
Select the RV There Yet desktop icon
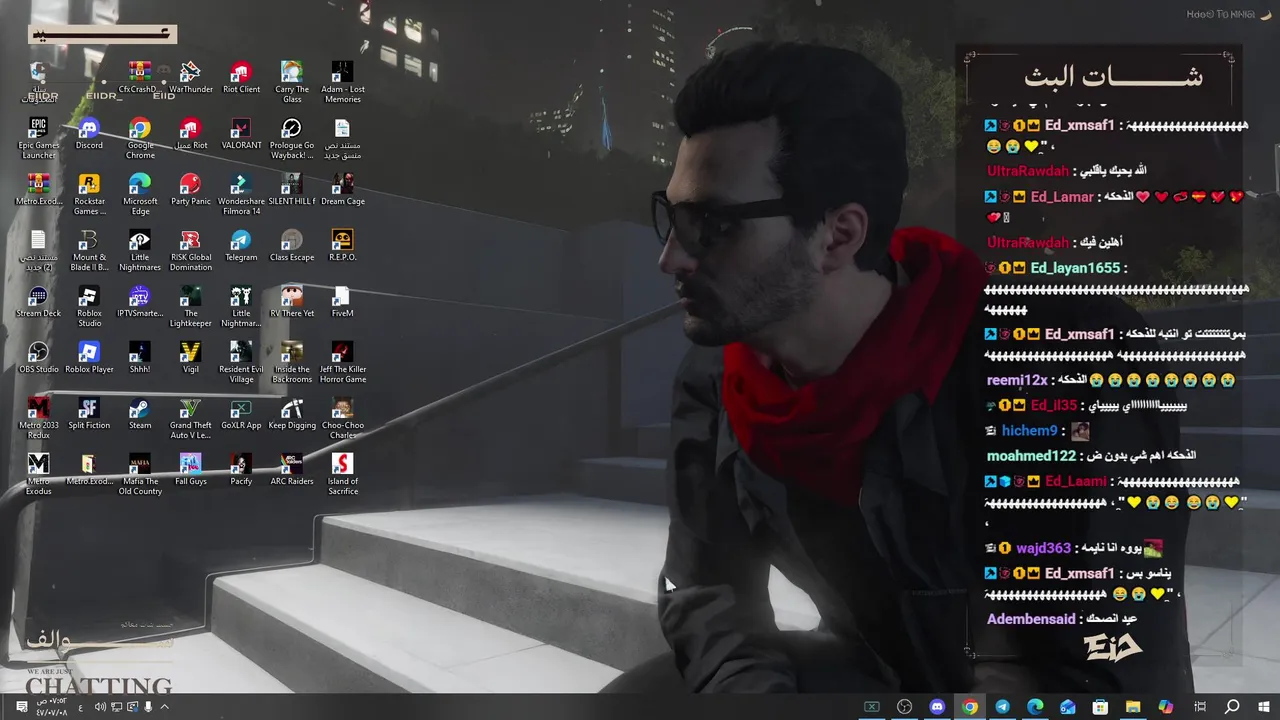(x=292, y=302)
